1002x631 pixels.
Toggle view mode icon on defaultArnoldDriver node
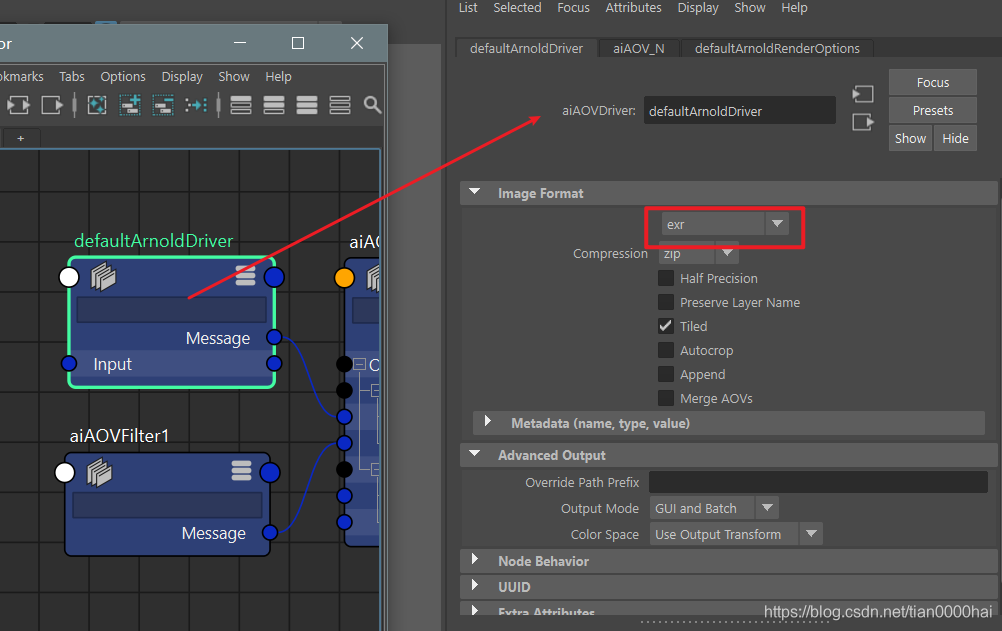pyautogui.click(x=245, y=276)
